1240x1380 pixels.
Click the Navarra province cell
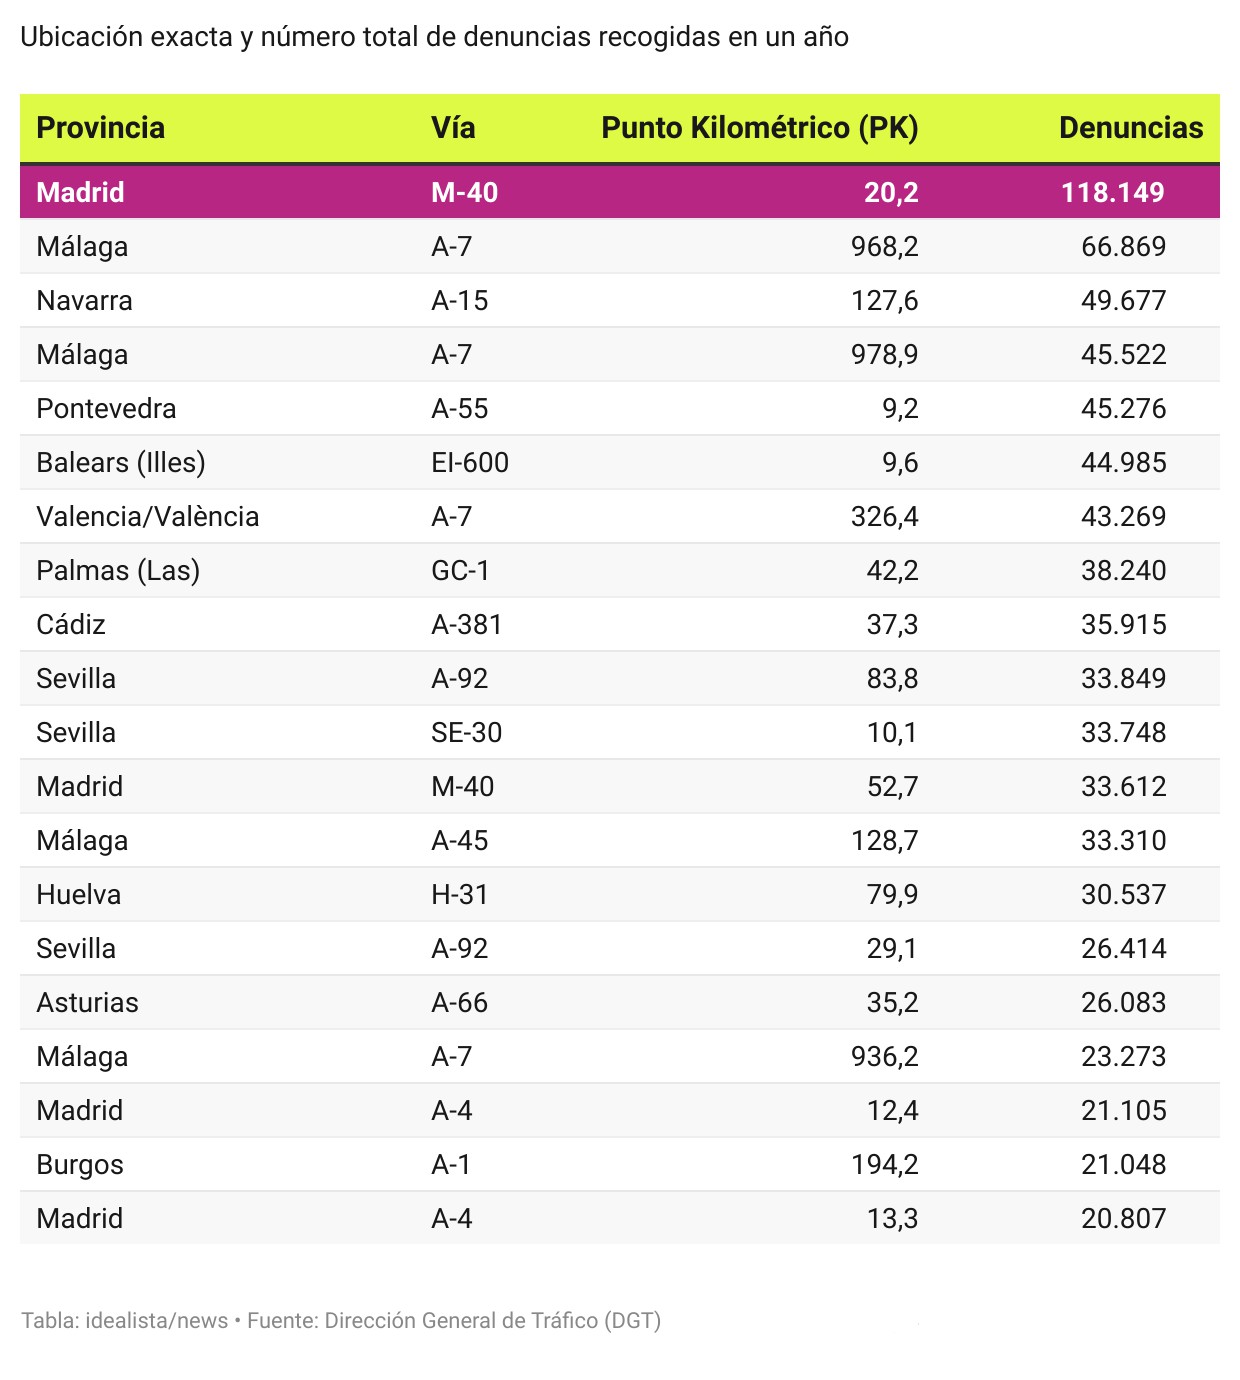[84, 300]
